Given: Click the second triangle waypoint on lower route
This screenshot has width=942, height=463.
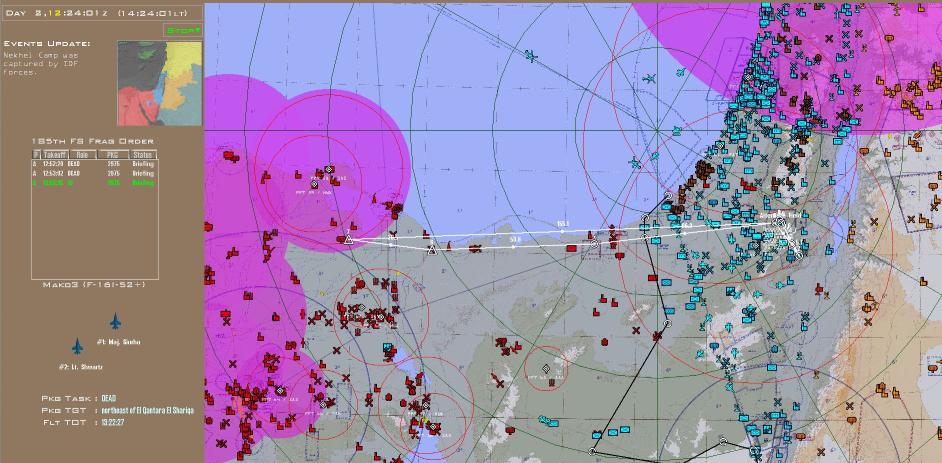Looking at the screenshot, I should [x=432, y=250].
